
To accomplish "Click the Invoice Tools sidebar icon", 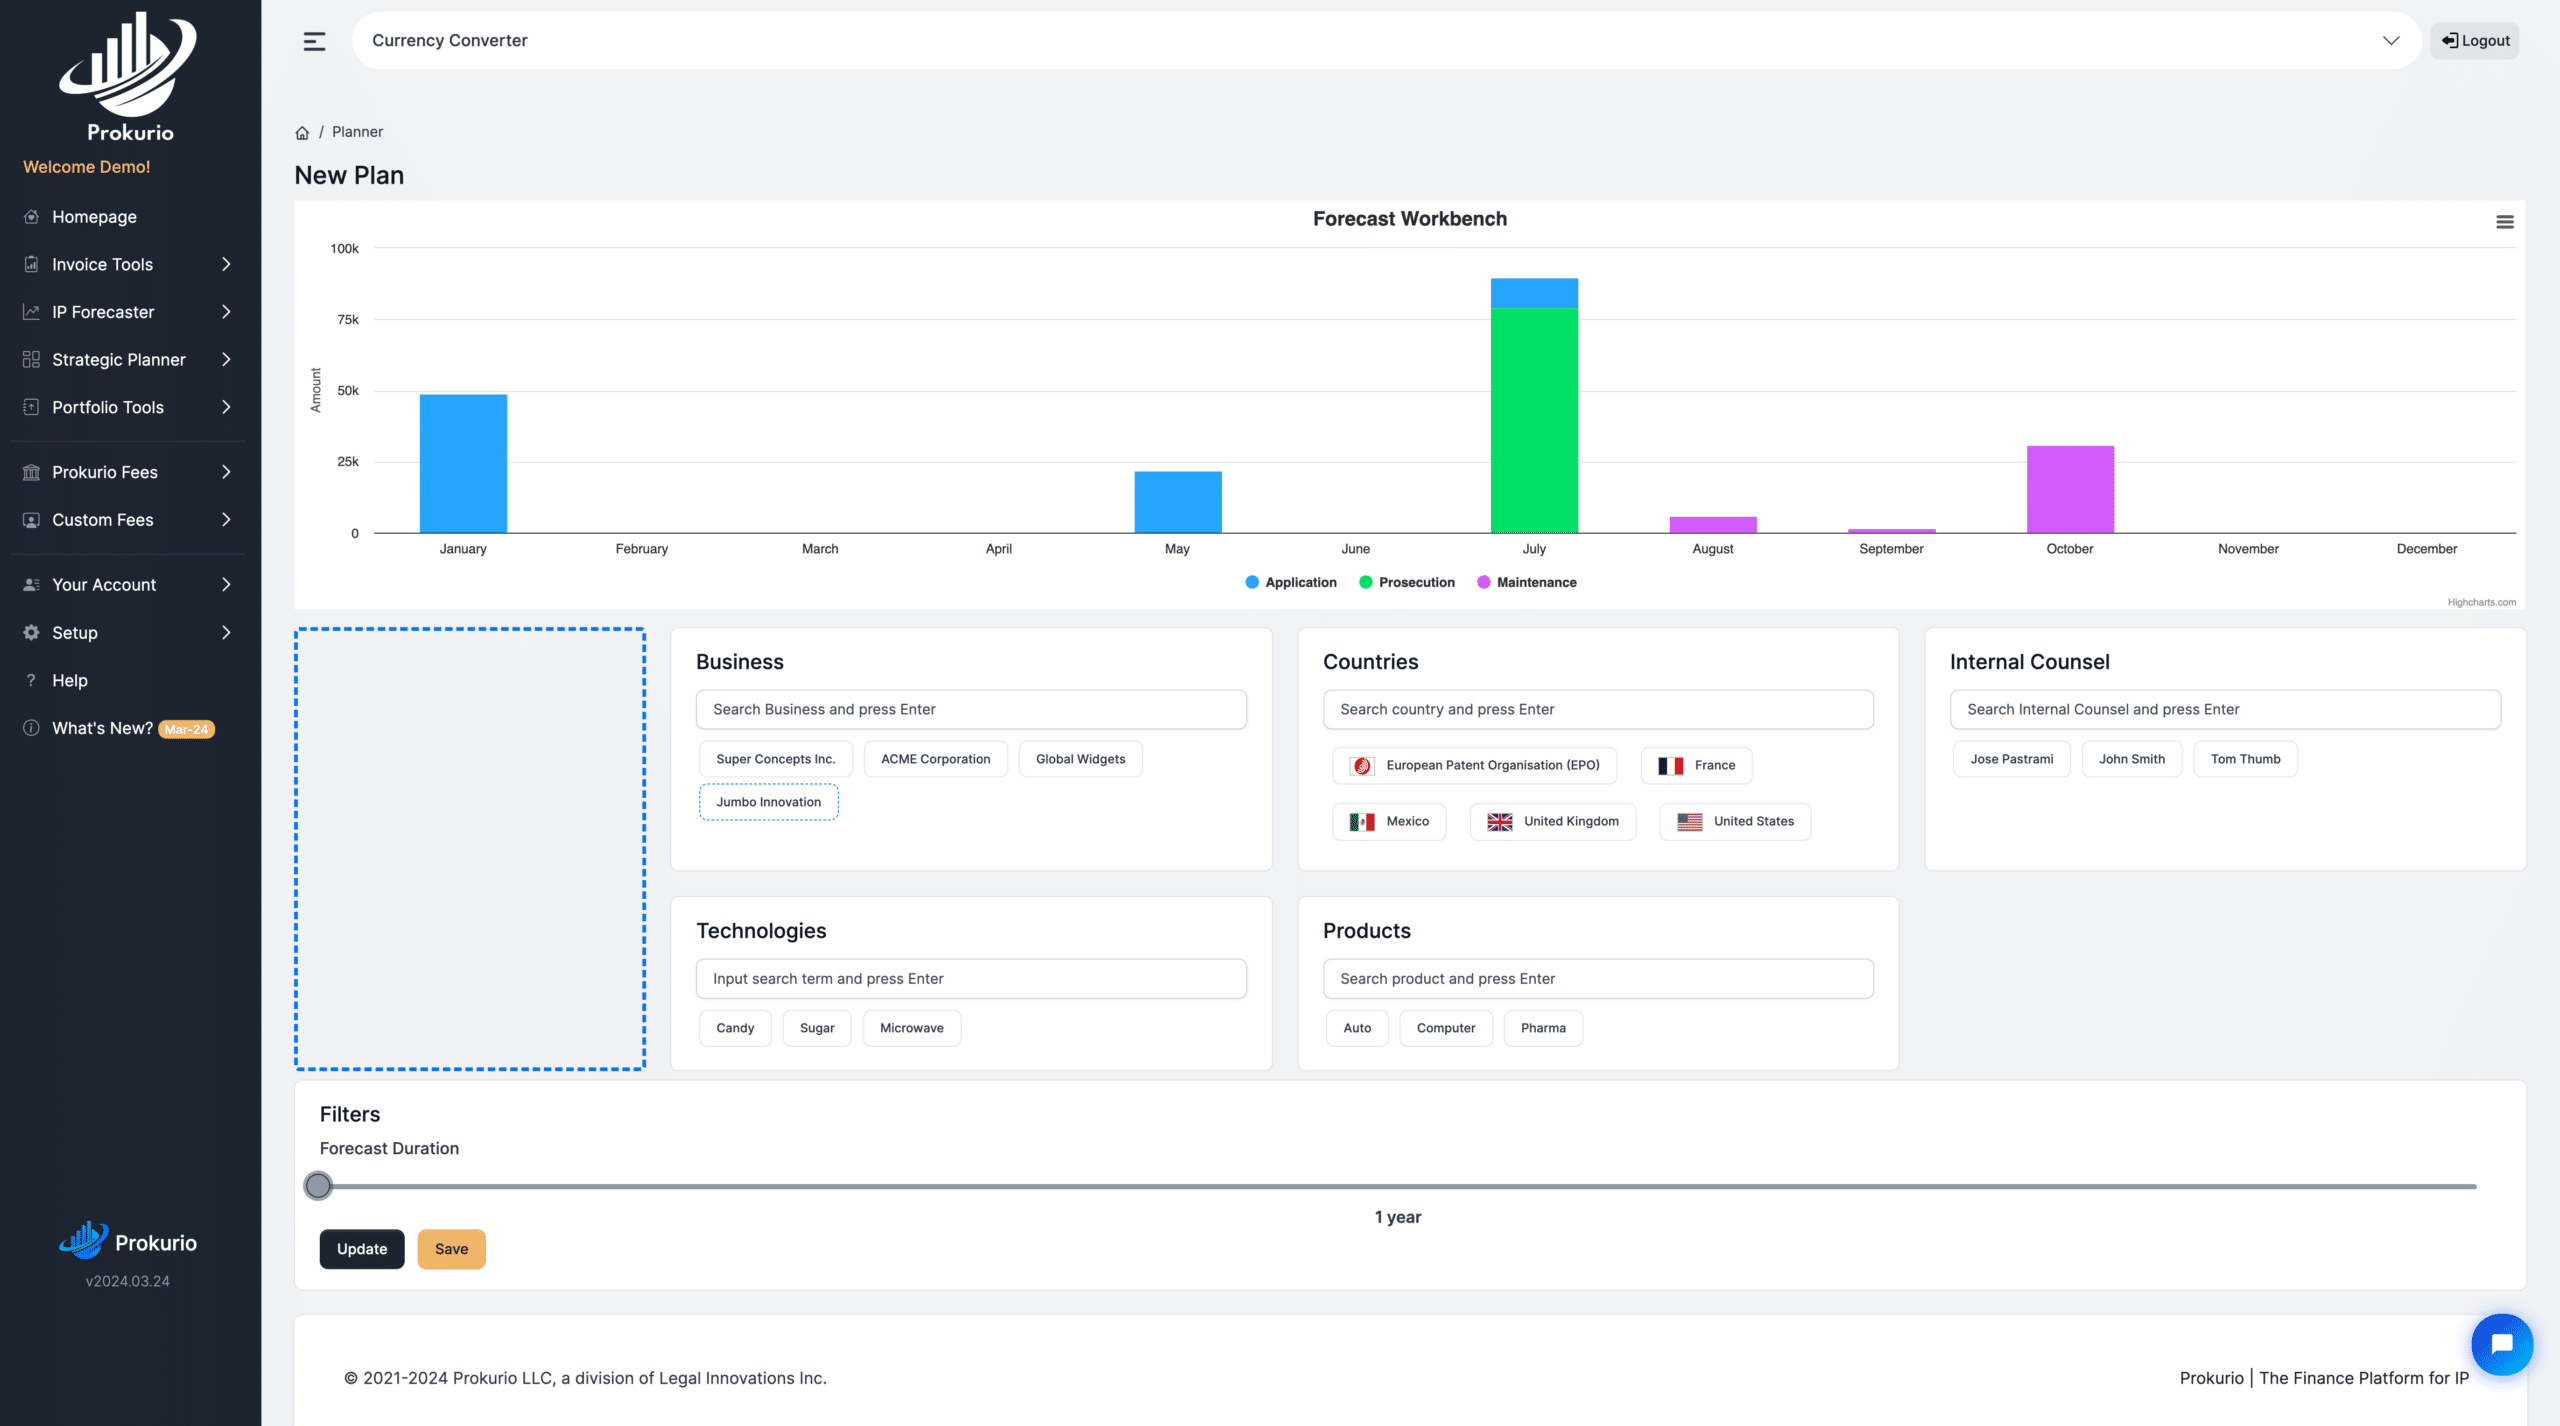I will click(x=31, y=264).
